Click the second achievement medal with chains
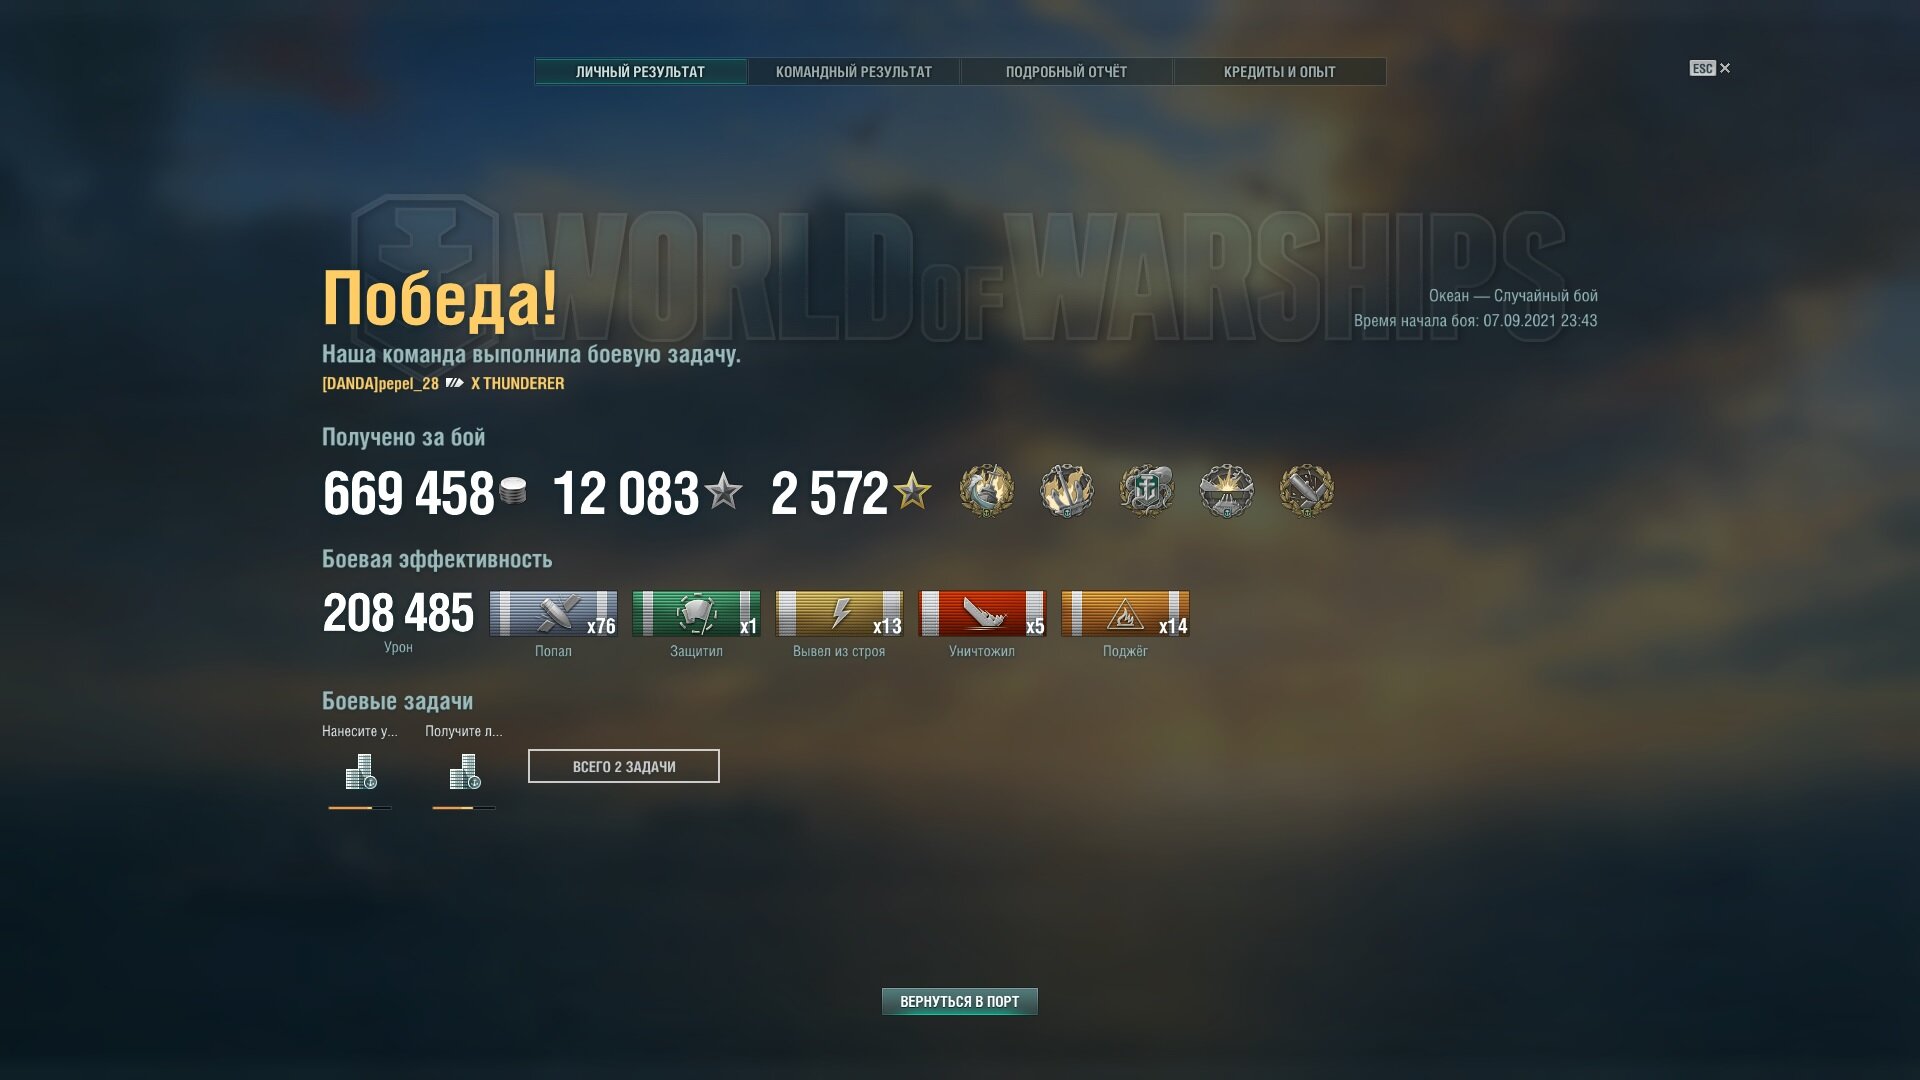 coord(1066,491)
